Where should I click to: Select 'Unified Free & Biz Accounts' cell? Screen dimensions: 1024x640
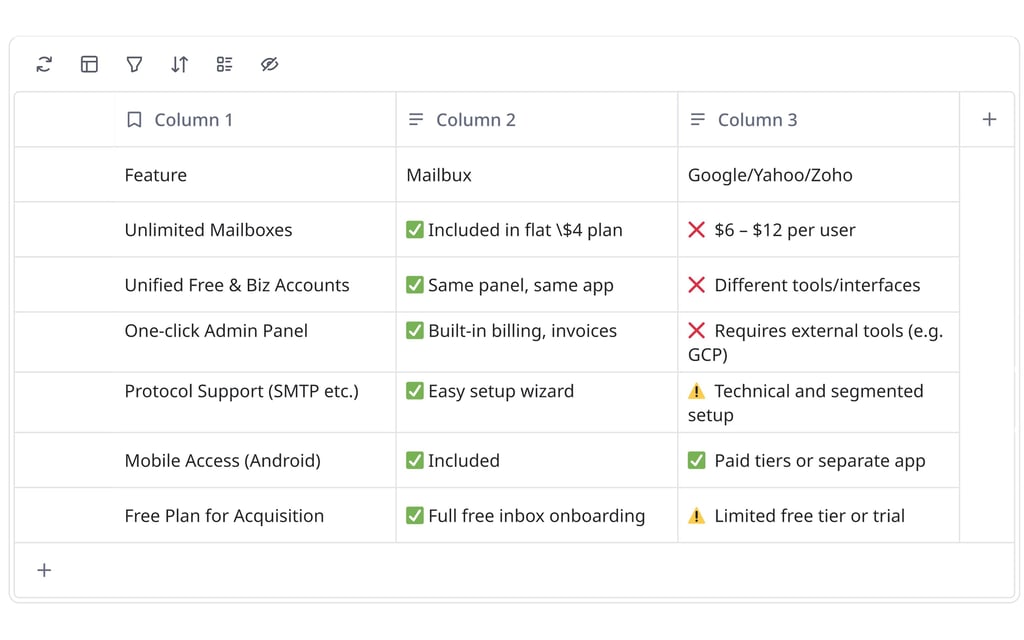click(x=255, y=285)
